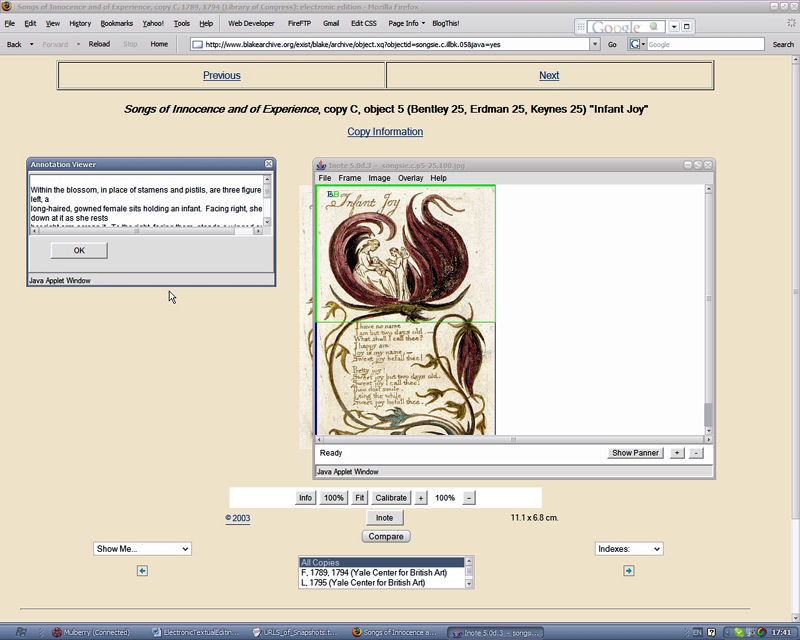
Task: Zoom in with Inote plus button
Action: [x=677, y=453]
